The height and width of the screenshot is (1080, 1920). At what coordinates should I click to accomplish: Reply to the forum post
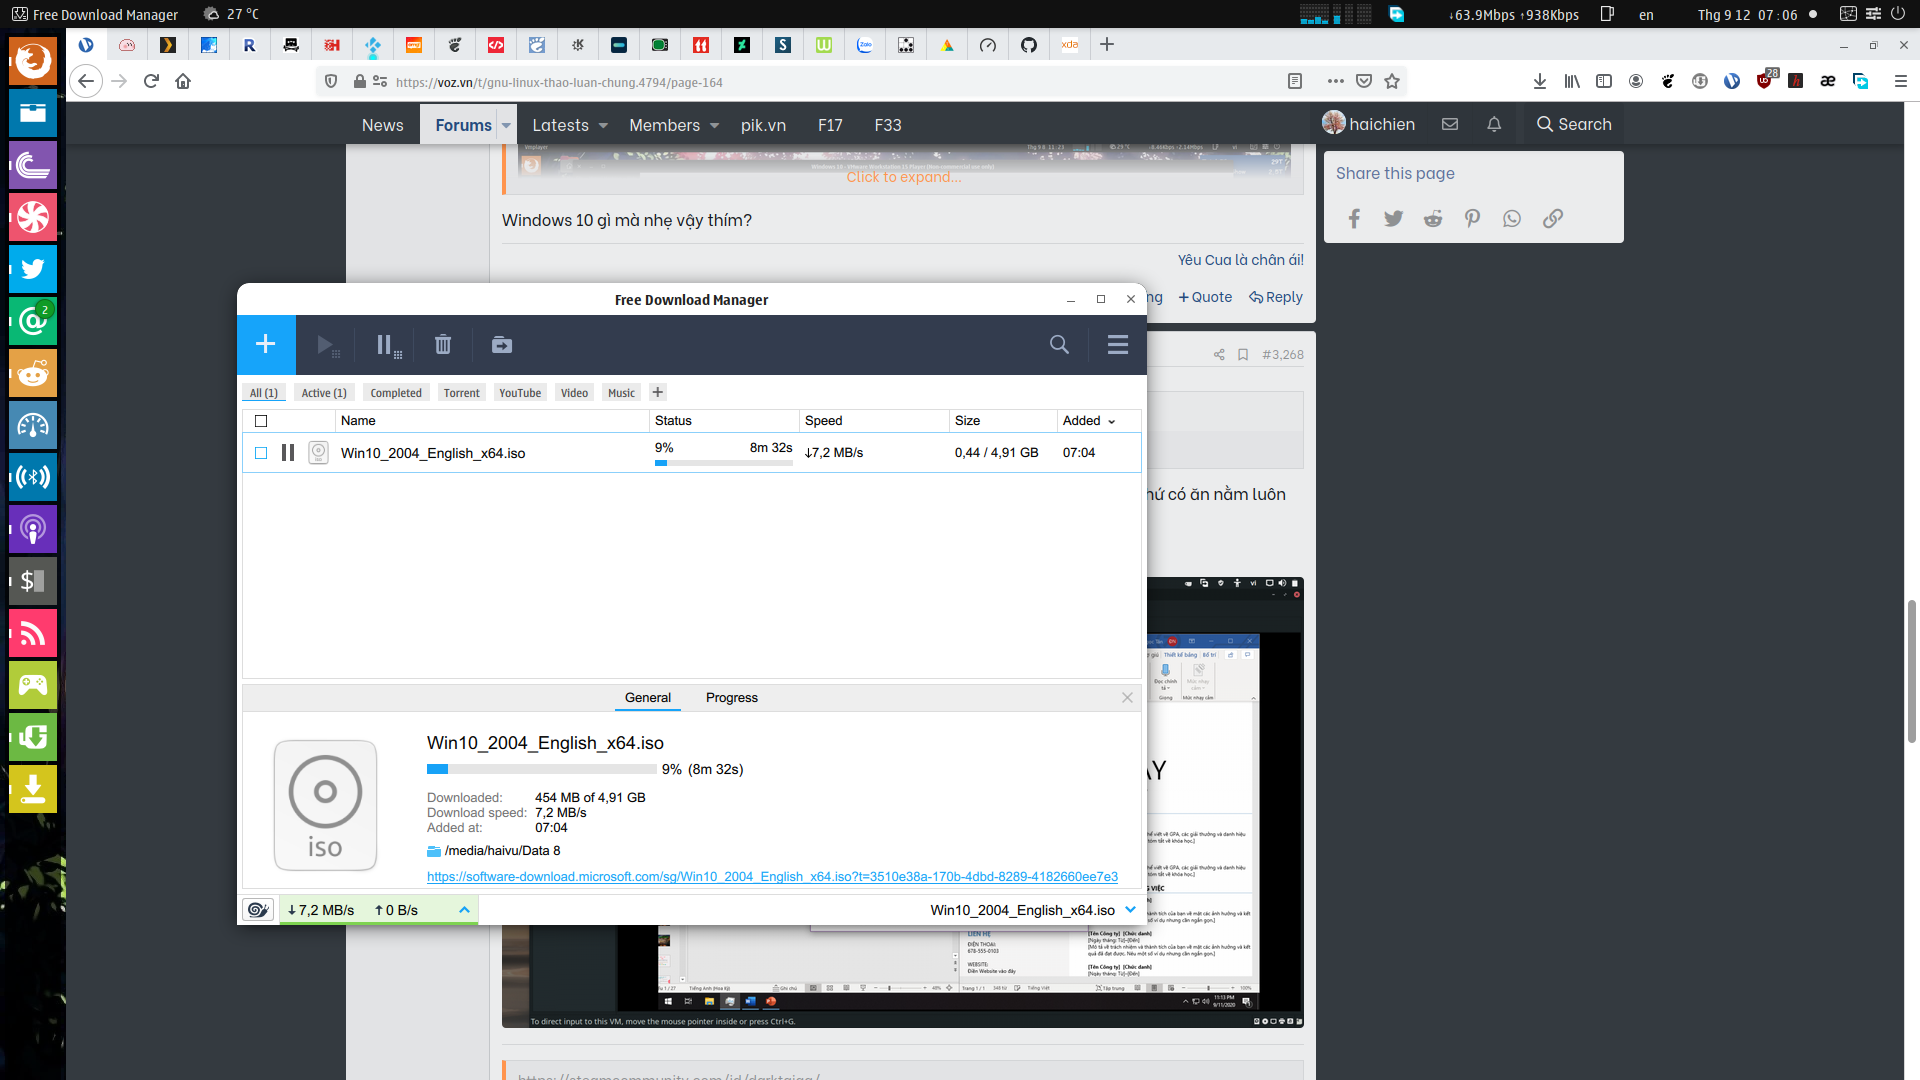[x=1276, y=297]
